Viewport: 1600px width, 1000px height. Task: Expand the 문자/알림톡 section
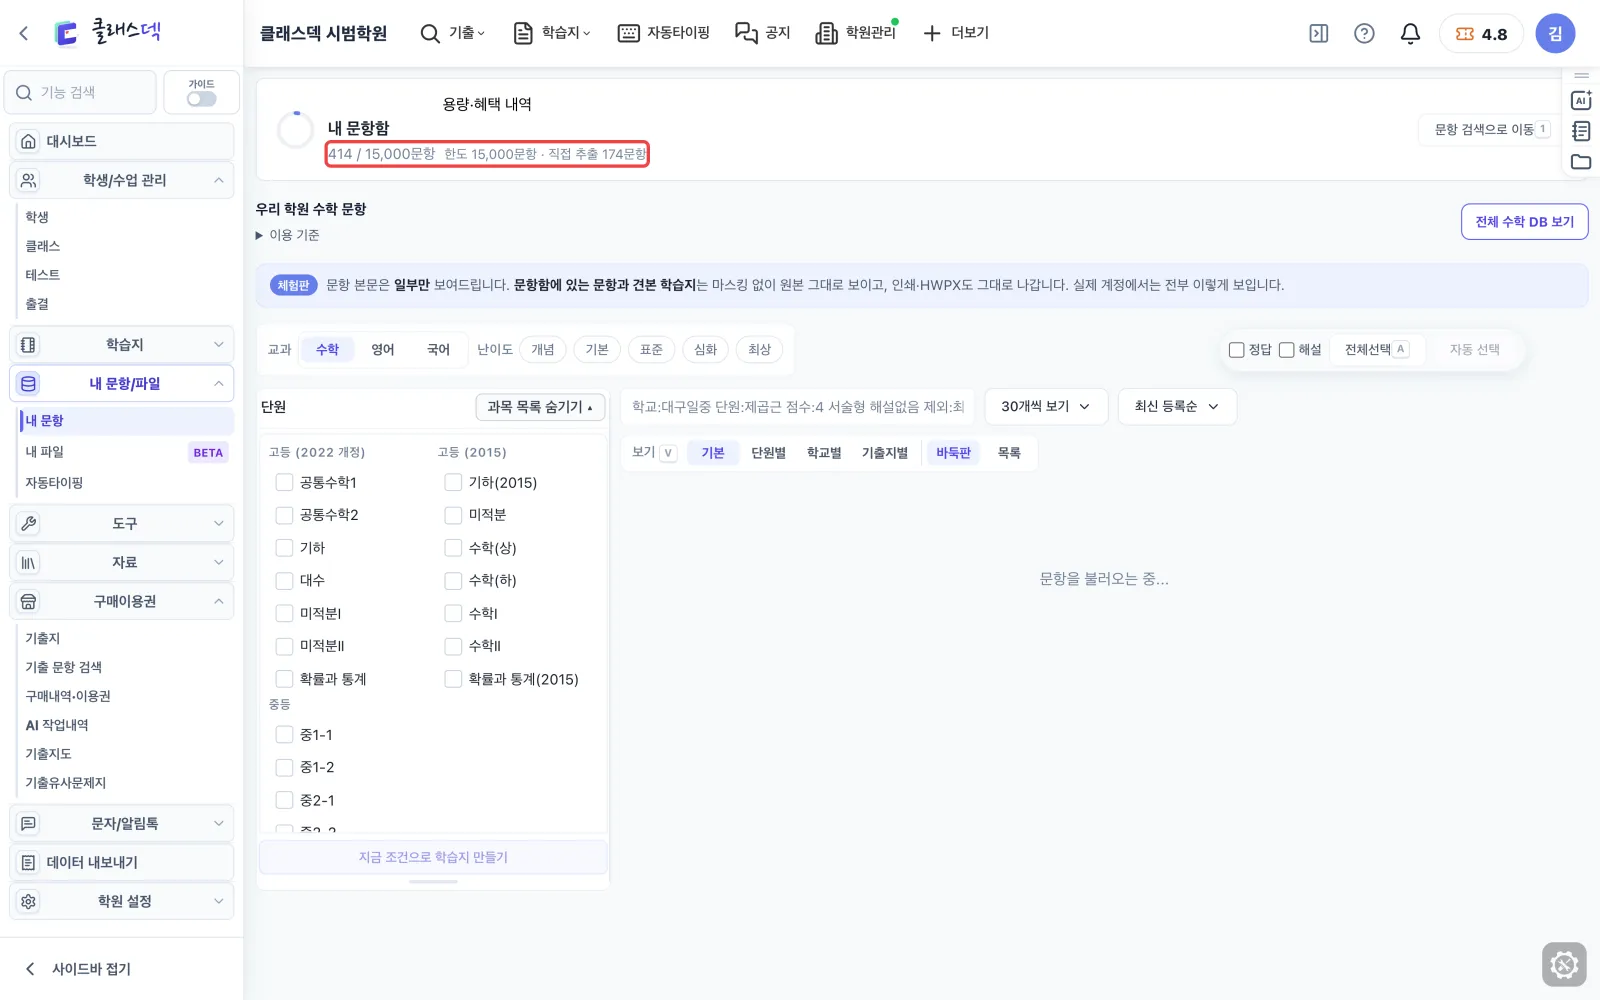(x=122, y=823)
